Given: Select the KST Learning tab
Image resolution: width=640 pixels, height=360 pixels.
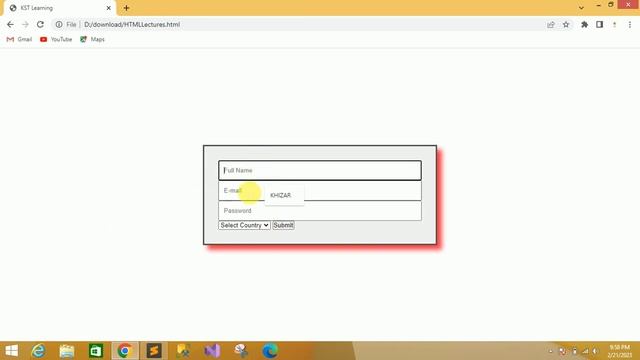Looking at the screenshot, I should 60,8.
